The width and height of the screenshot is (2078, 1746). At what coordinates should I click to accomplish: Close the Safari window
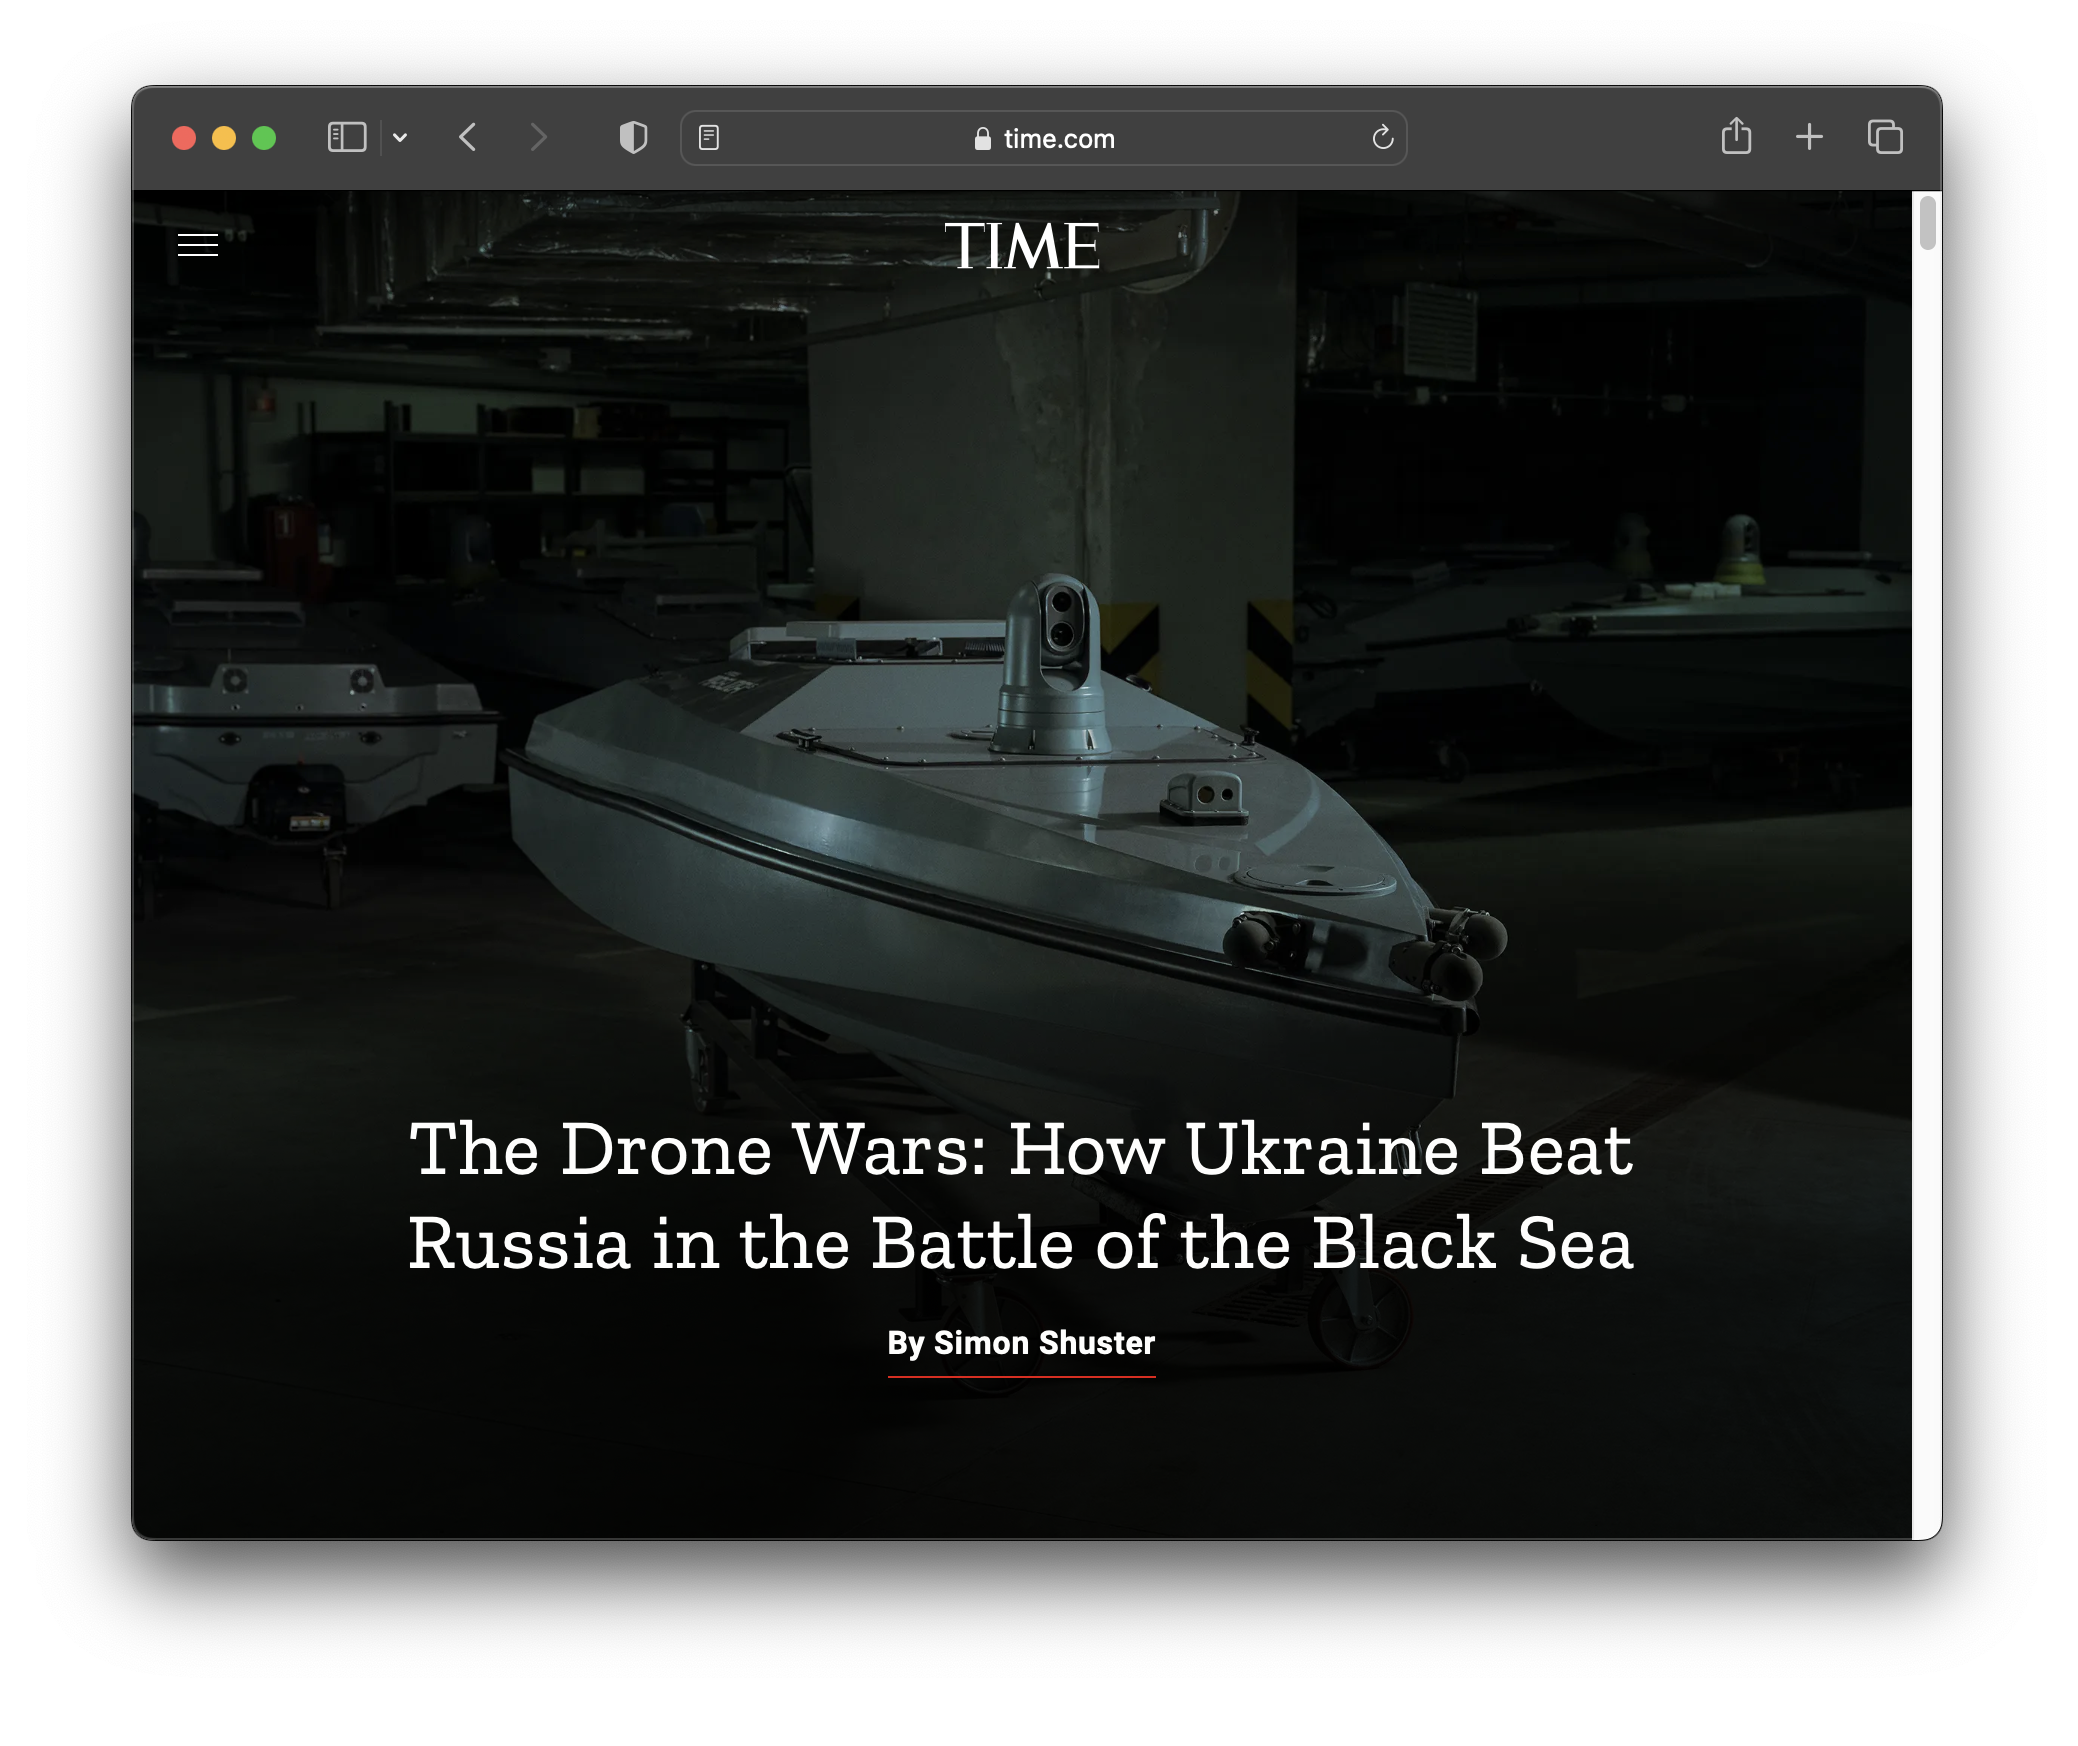(184, 138)
